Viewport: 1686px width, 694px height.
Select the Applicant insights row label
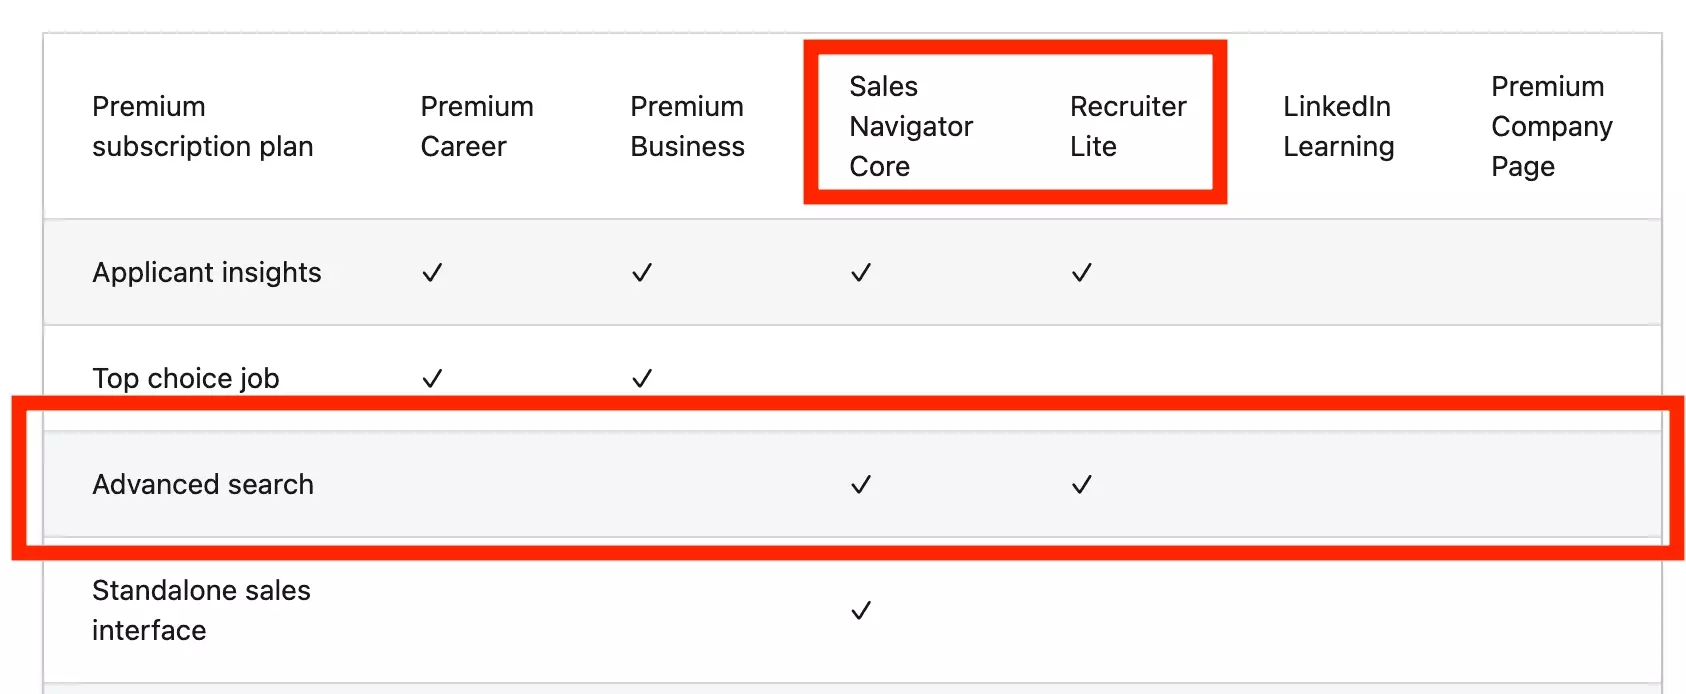[x=207, y=273]
